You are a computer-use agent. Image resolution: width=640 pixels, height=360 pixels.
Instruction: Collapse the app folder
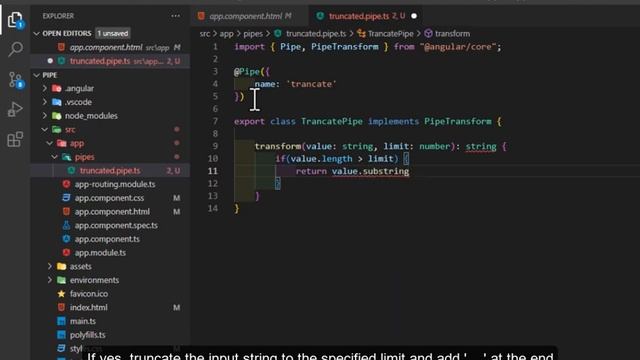(x=50, y=143)
